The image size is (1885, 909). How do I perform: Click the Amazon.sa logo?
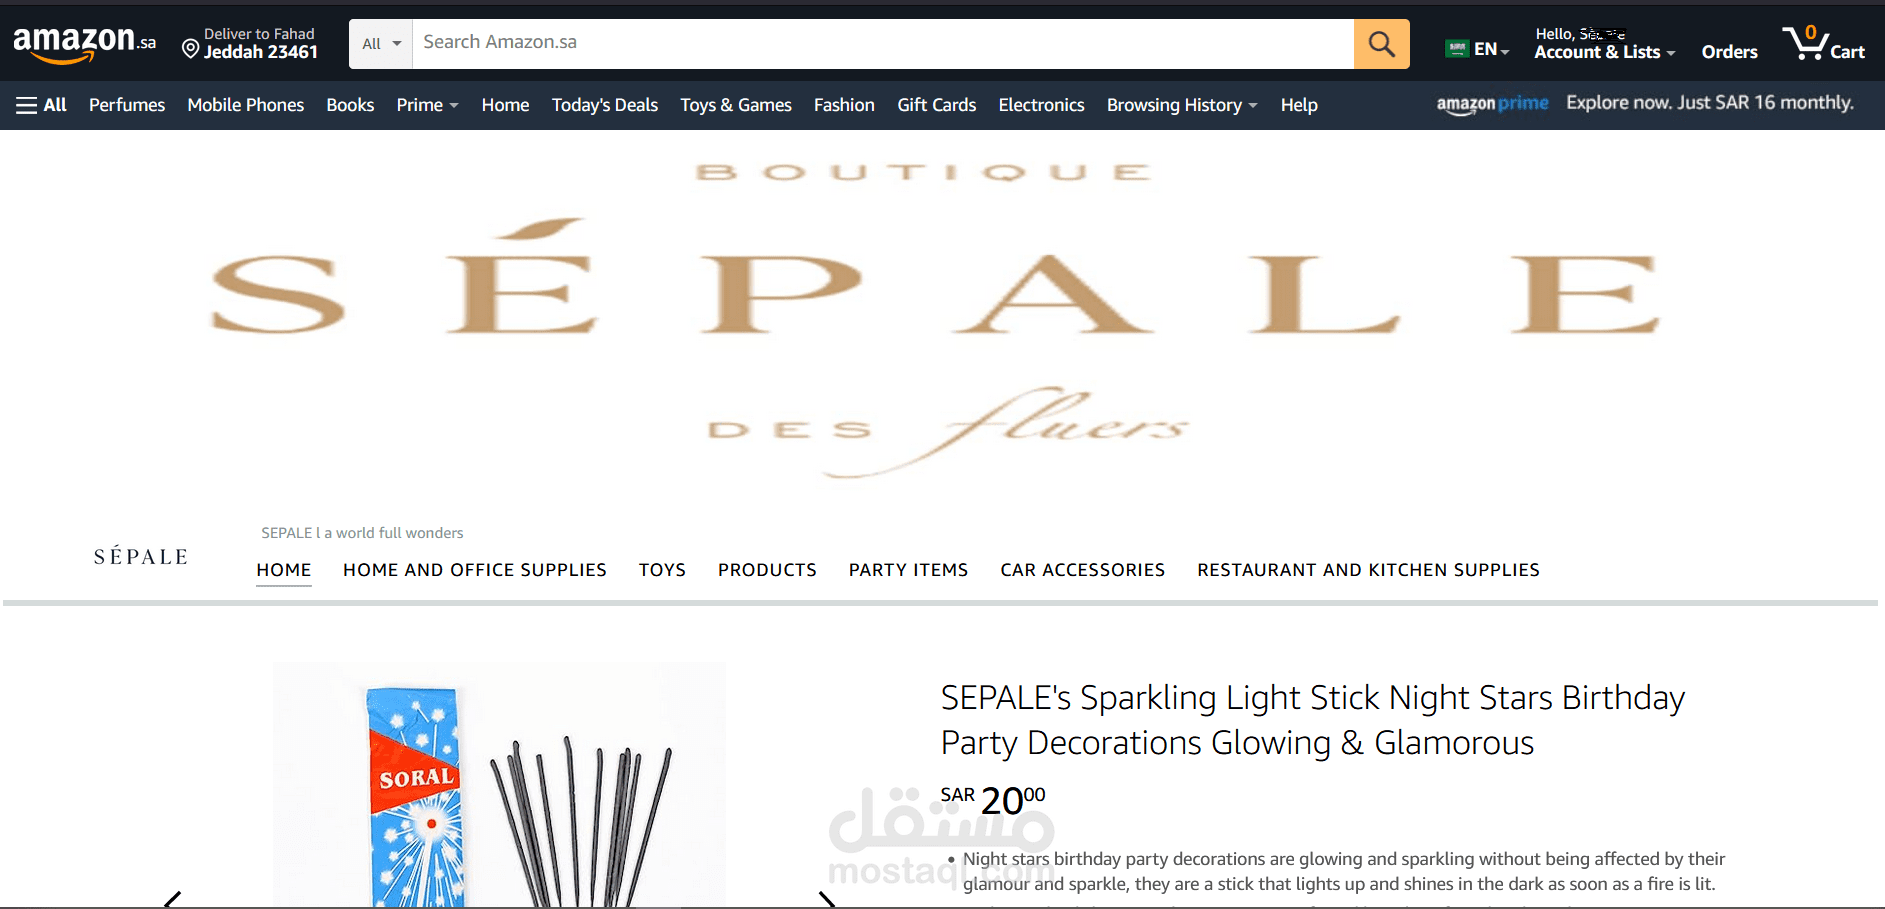pyautogui.click(x=84, y=43)
